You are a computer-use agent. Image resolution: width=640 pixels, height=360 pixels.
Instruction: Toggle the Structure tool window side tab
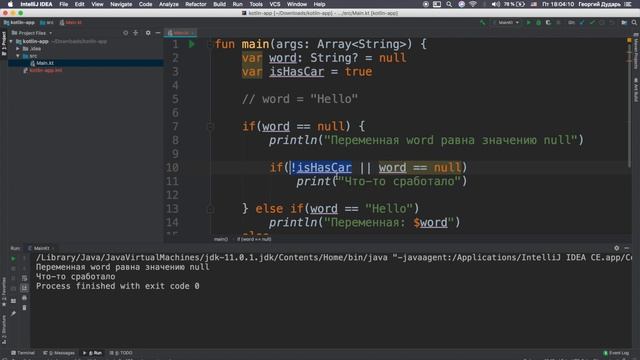pos(4,329)
